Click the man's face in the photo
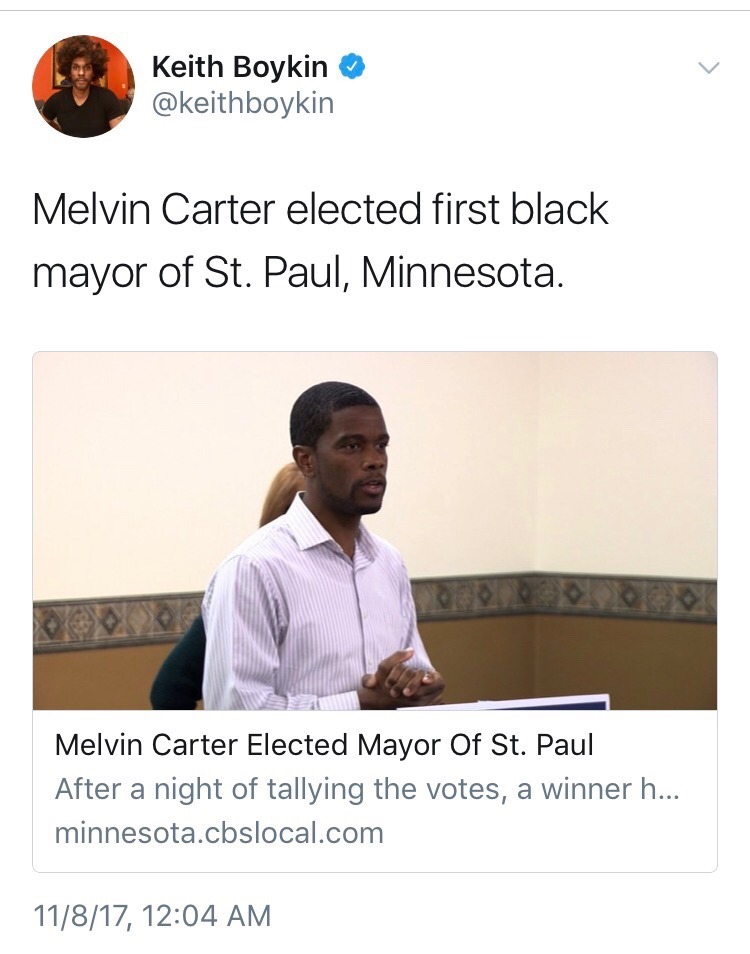Screen dimensions: 750x954 pos(345,460)
